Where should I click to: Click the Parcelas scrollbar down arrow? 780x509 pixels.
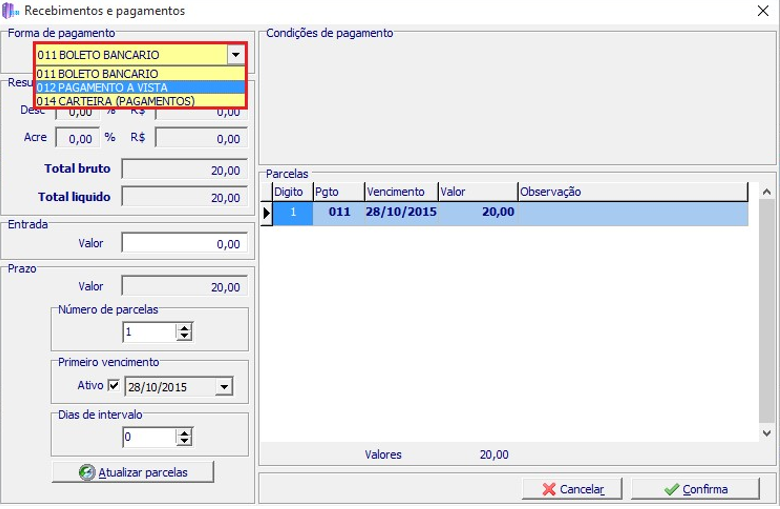coord(767,433)
